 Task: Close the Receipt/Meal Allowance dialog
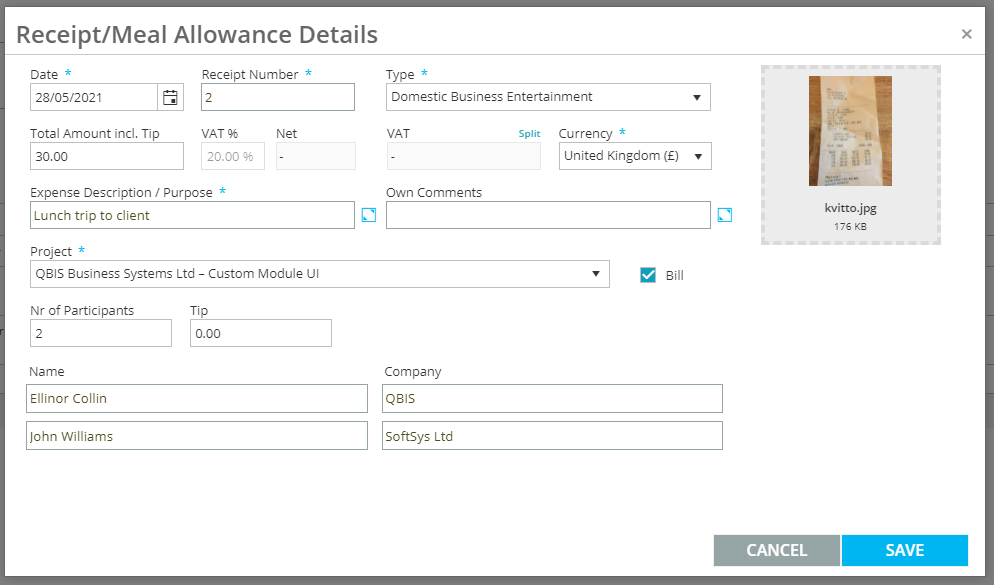point(966,34)
